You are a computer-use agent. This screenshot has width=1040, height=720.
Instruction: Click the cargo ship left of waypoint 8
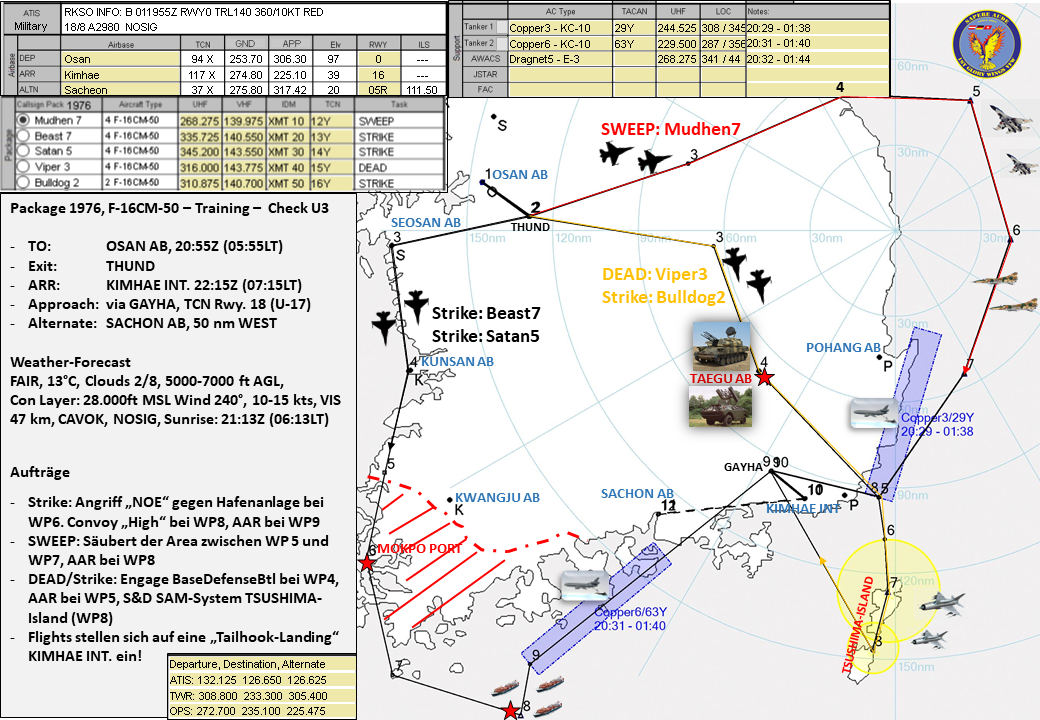tap(505, 688)
